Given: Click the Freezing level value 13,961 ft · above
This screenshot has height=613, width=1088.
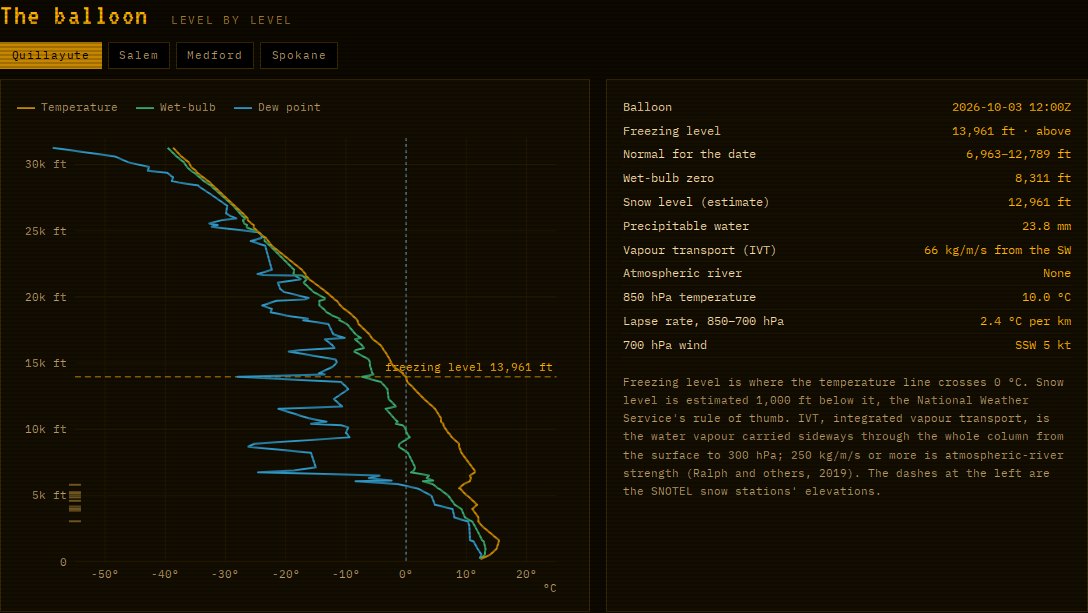Looking at the screenshot, I should (1011, 131).
